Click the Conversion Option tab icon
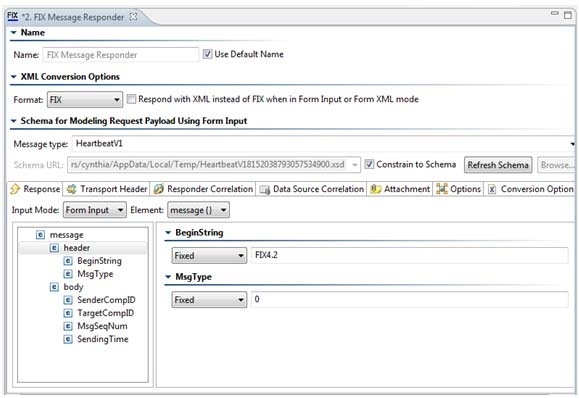 pyautogui.click(x=492, y=189)
